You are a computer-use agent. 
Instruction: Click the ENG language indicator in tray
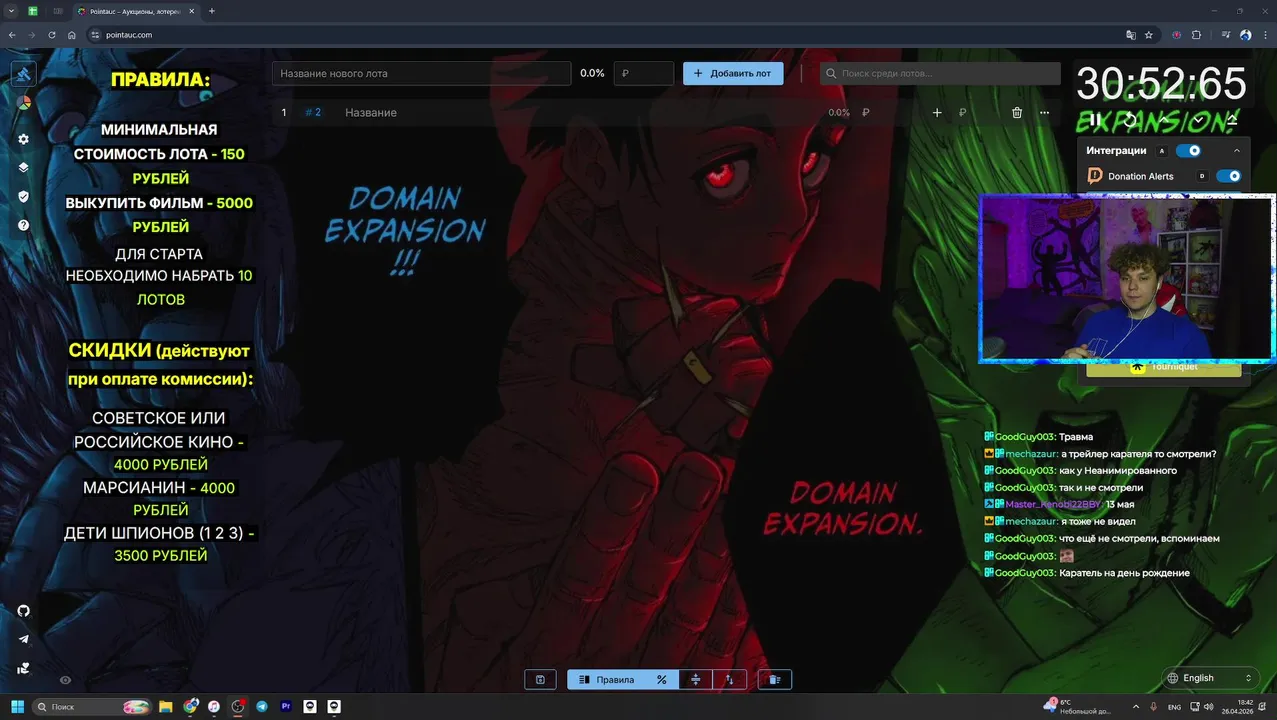pyautogui.click(x=1174, y=707)
